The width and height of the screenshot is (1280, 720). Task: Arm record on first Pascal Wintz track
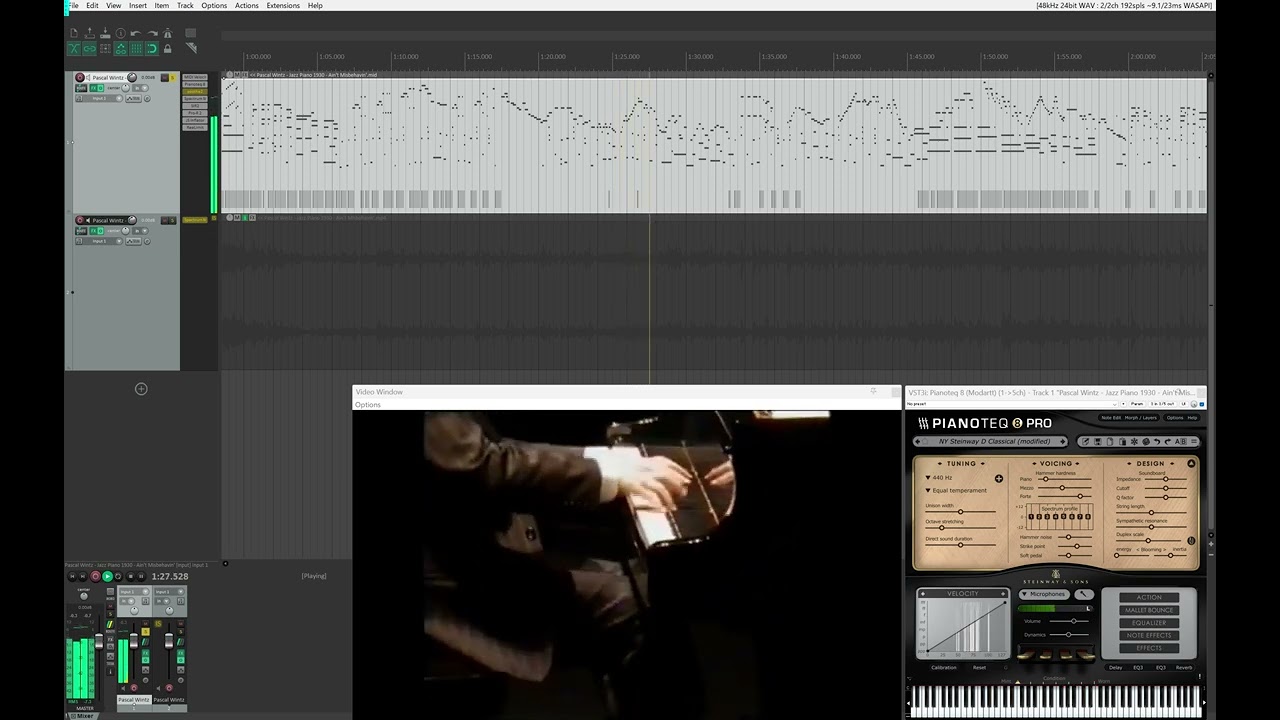click(80, 77)
